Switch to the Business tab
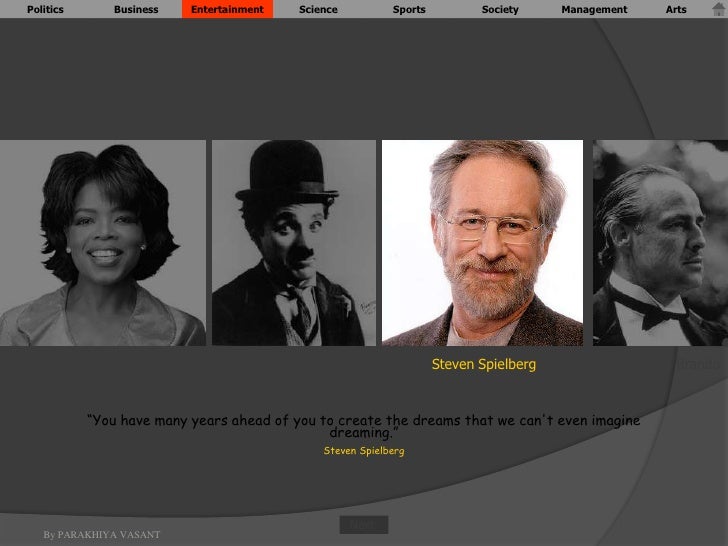Viewport: 728px width, 546px height. point(136,9)
